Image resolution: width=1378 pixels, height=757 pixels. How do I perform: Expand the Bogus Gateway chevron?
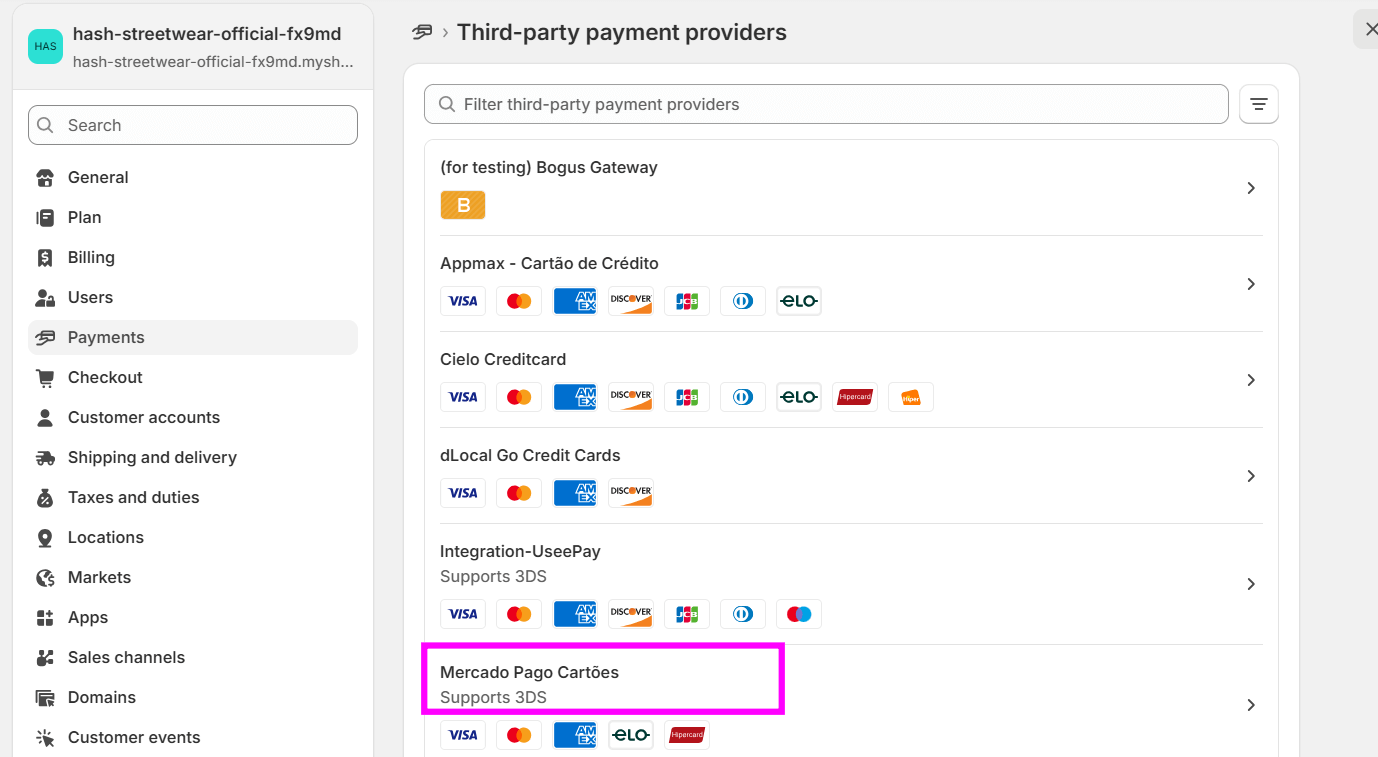click(1251, 188)
